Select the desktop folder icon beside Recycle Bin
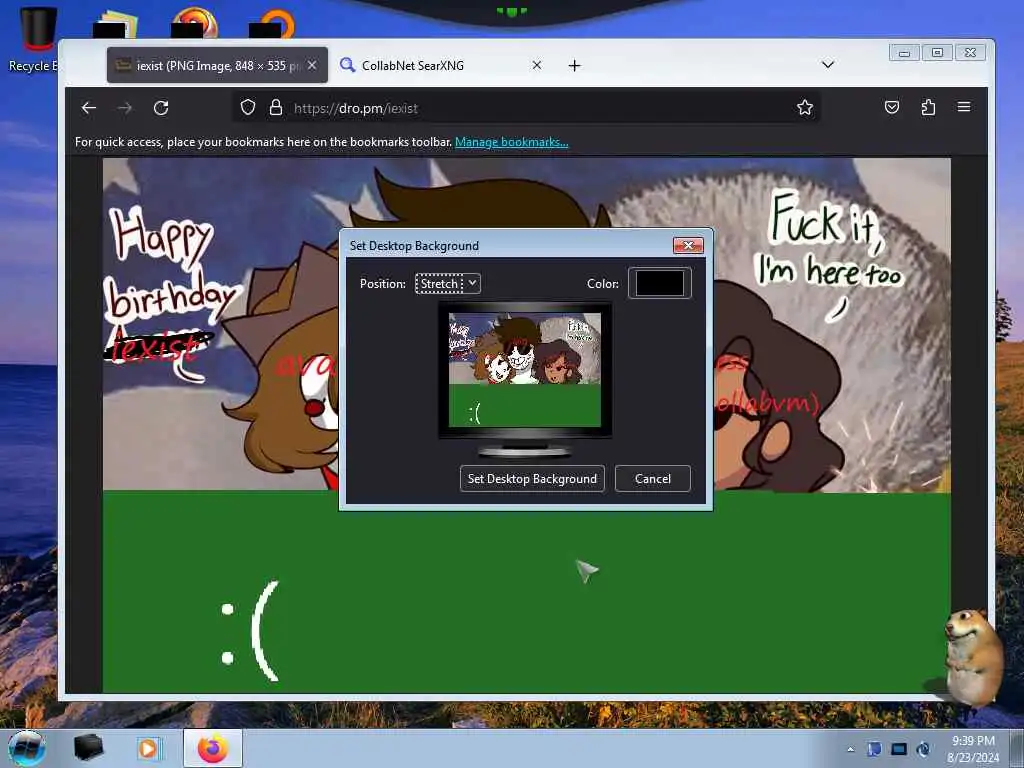 (x=116, y=23)
